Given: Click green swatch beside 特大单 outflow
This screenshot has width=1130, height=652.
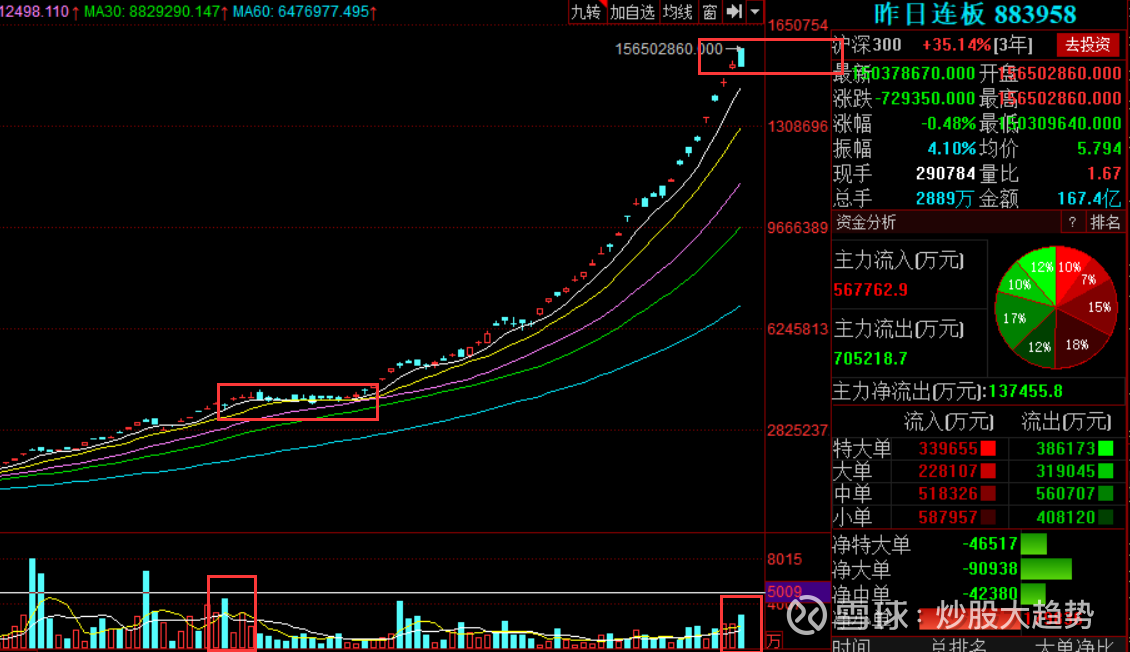Looking at the screenshot, I should [1105, 449].
